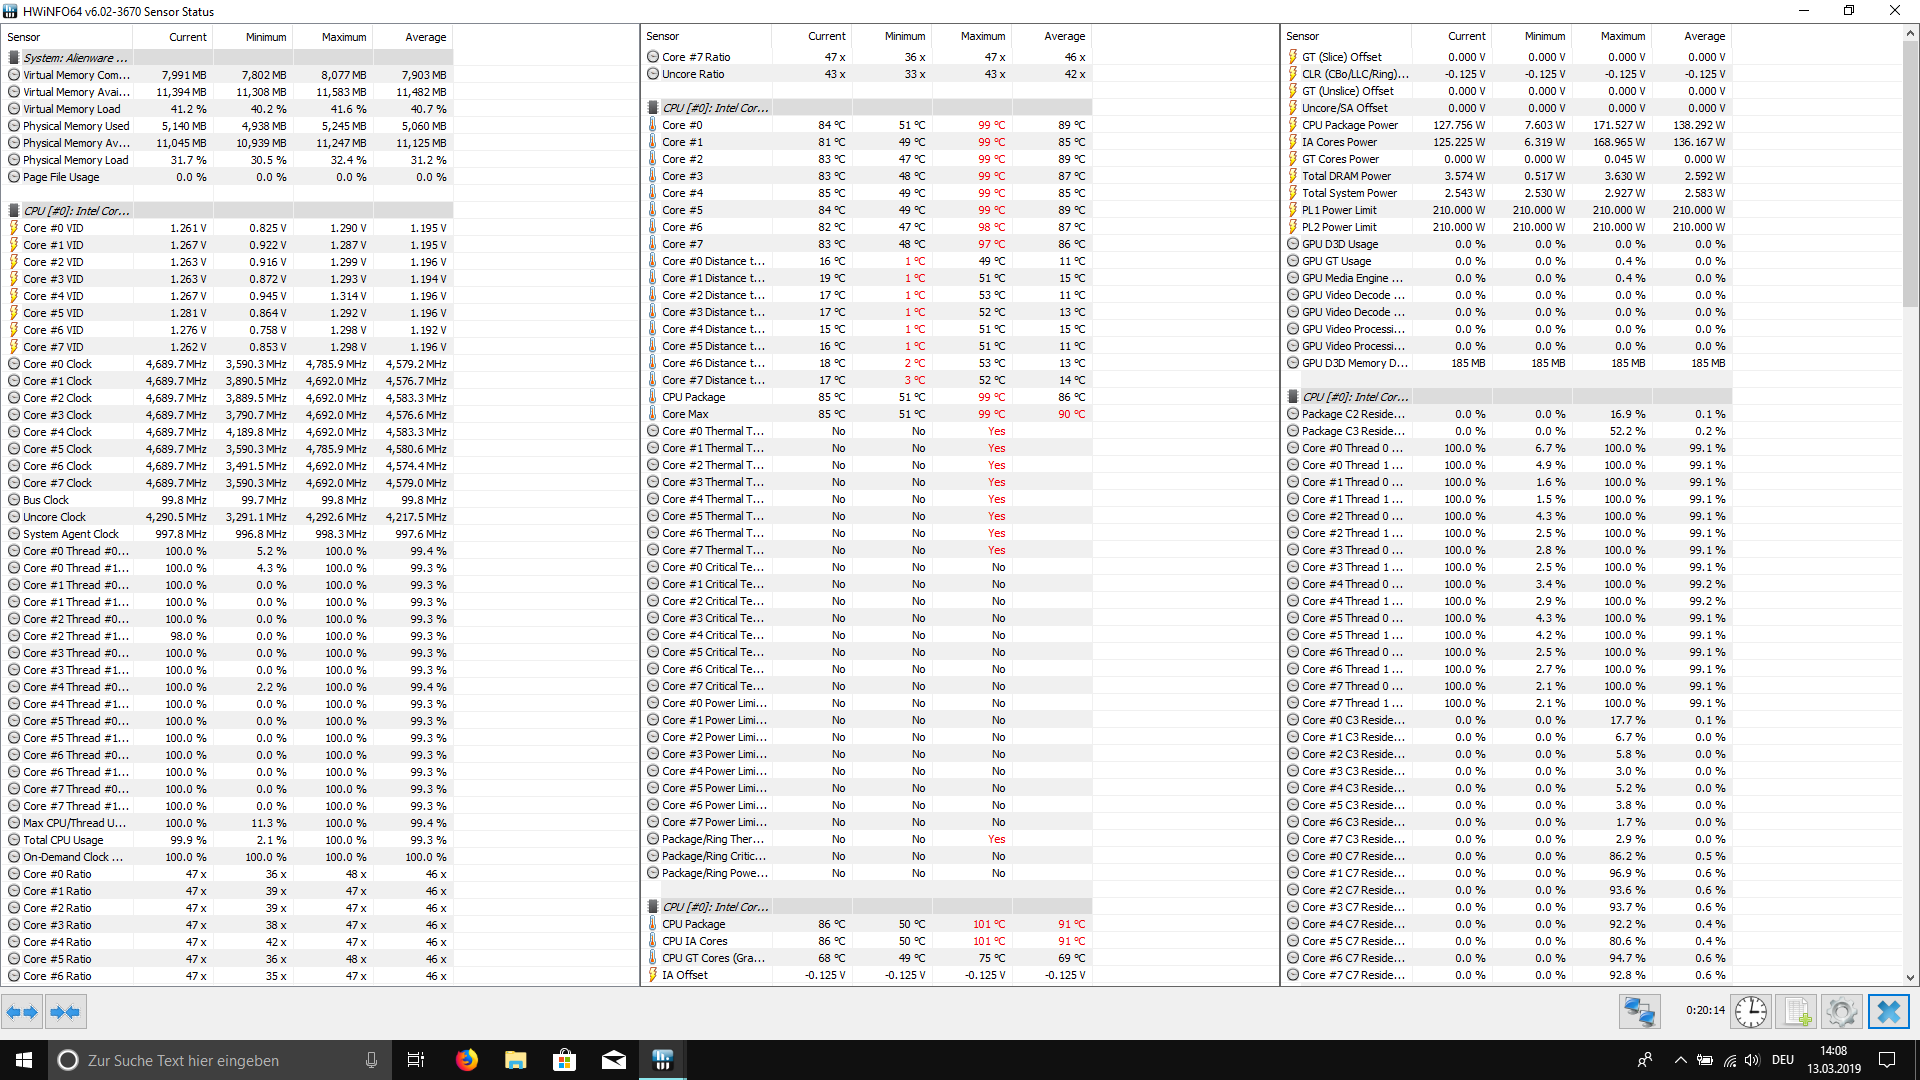This screenshot has height=1080, width=1920.
Task: Open the remote network monitoring icon
Action: 1640,1012
